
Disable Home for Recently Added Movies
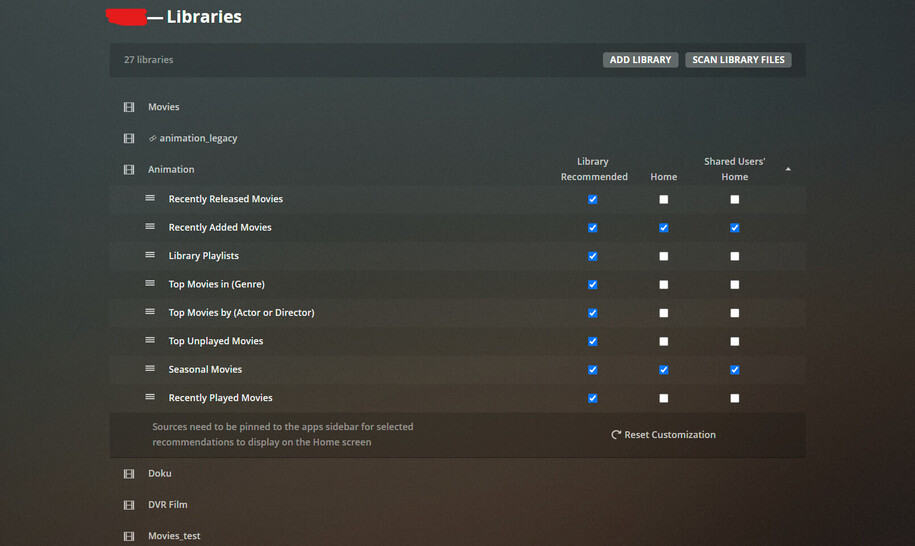click(663, 228)
